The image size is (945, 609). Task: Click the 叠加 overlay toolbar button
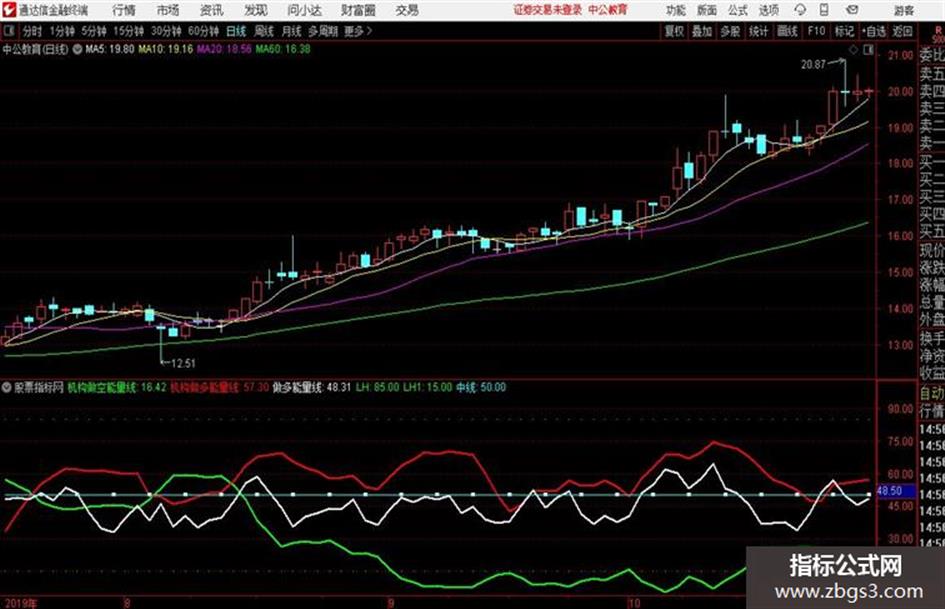click(x=702, y=31)
